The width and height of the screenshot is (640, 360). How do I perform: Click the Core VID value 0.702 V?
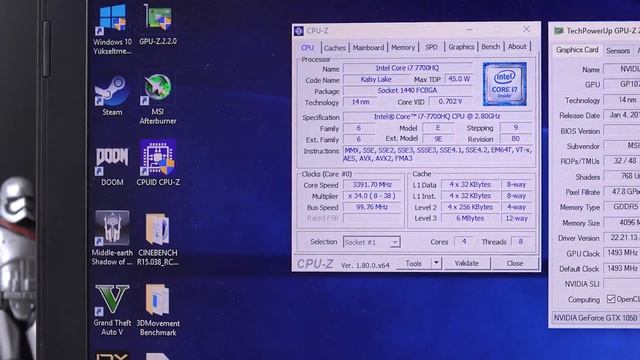[x=450, y=101]
